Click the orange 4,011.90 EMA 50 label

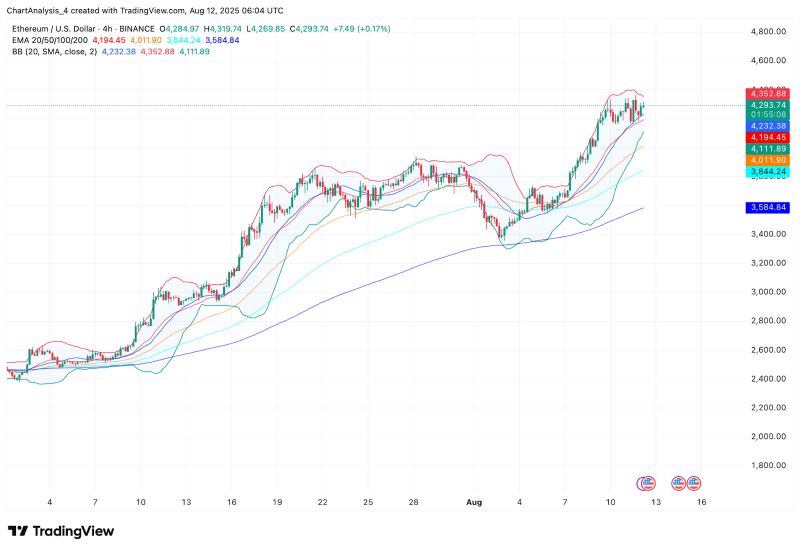[767, 160]
